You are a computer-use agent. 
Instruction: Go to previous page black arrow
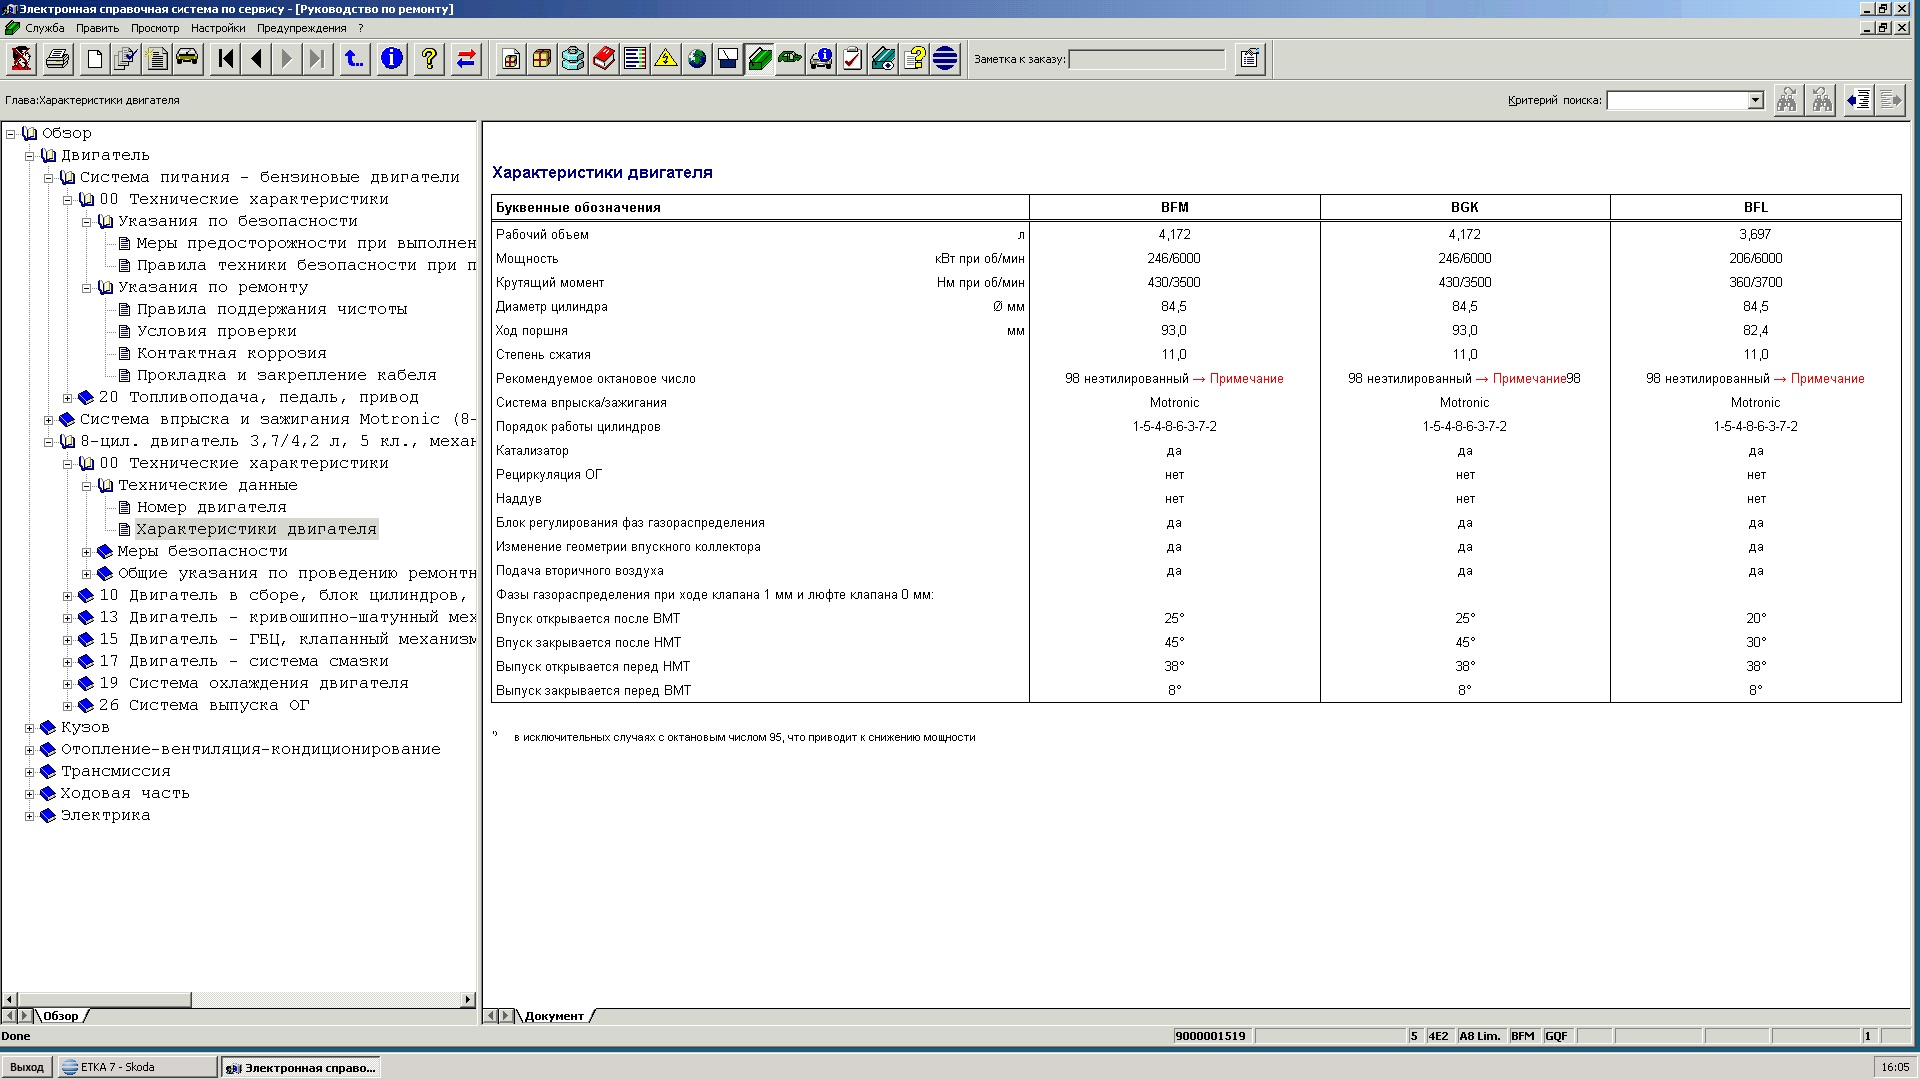point(257,59)
